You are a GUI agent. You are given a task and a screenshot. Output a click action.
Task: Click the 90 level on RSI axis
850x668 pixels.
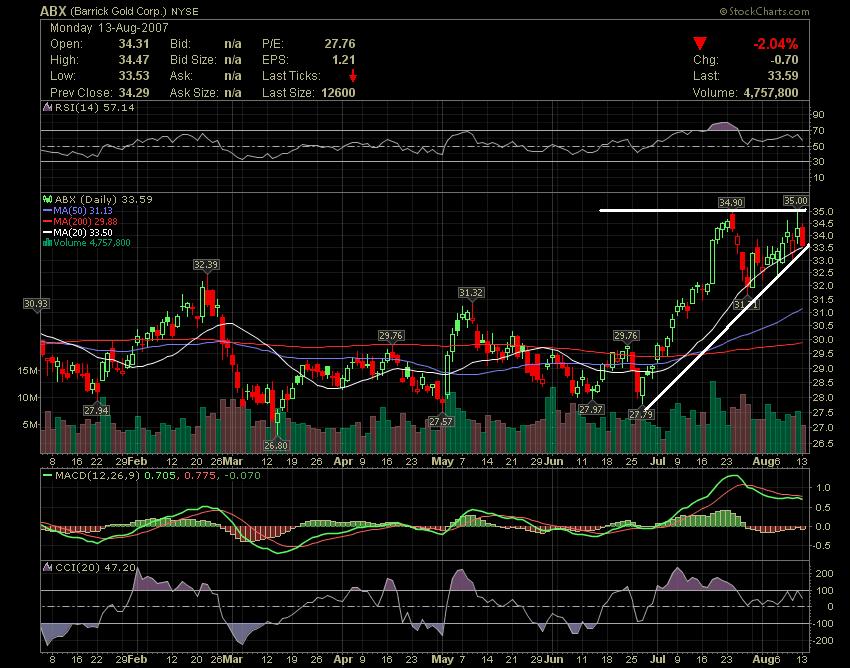(x=819, y=114)
